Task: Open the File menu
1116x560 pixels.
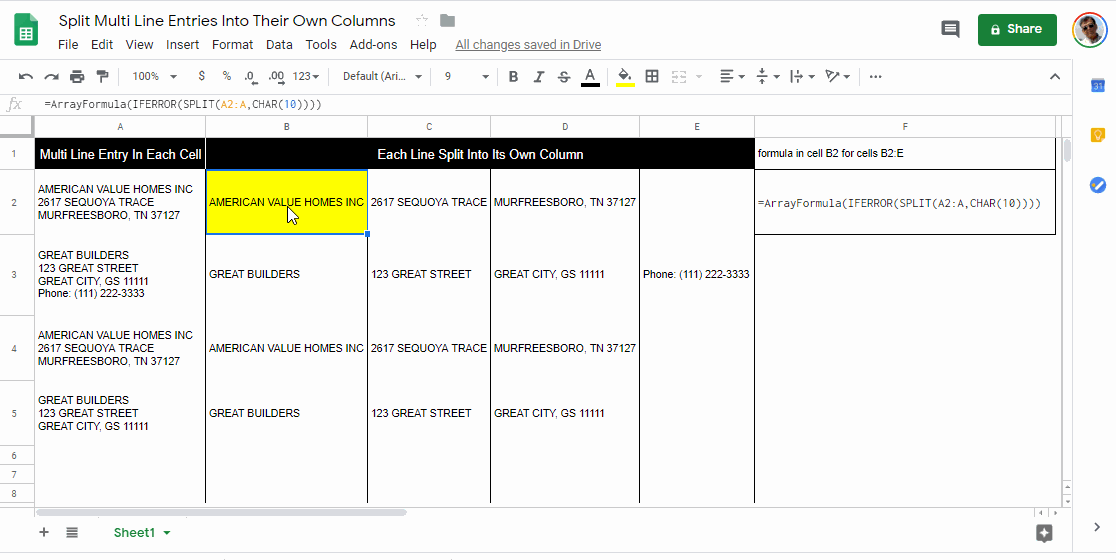Action: (68, 44)
